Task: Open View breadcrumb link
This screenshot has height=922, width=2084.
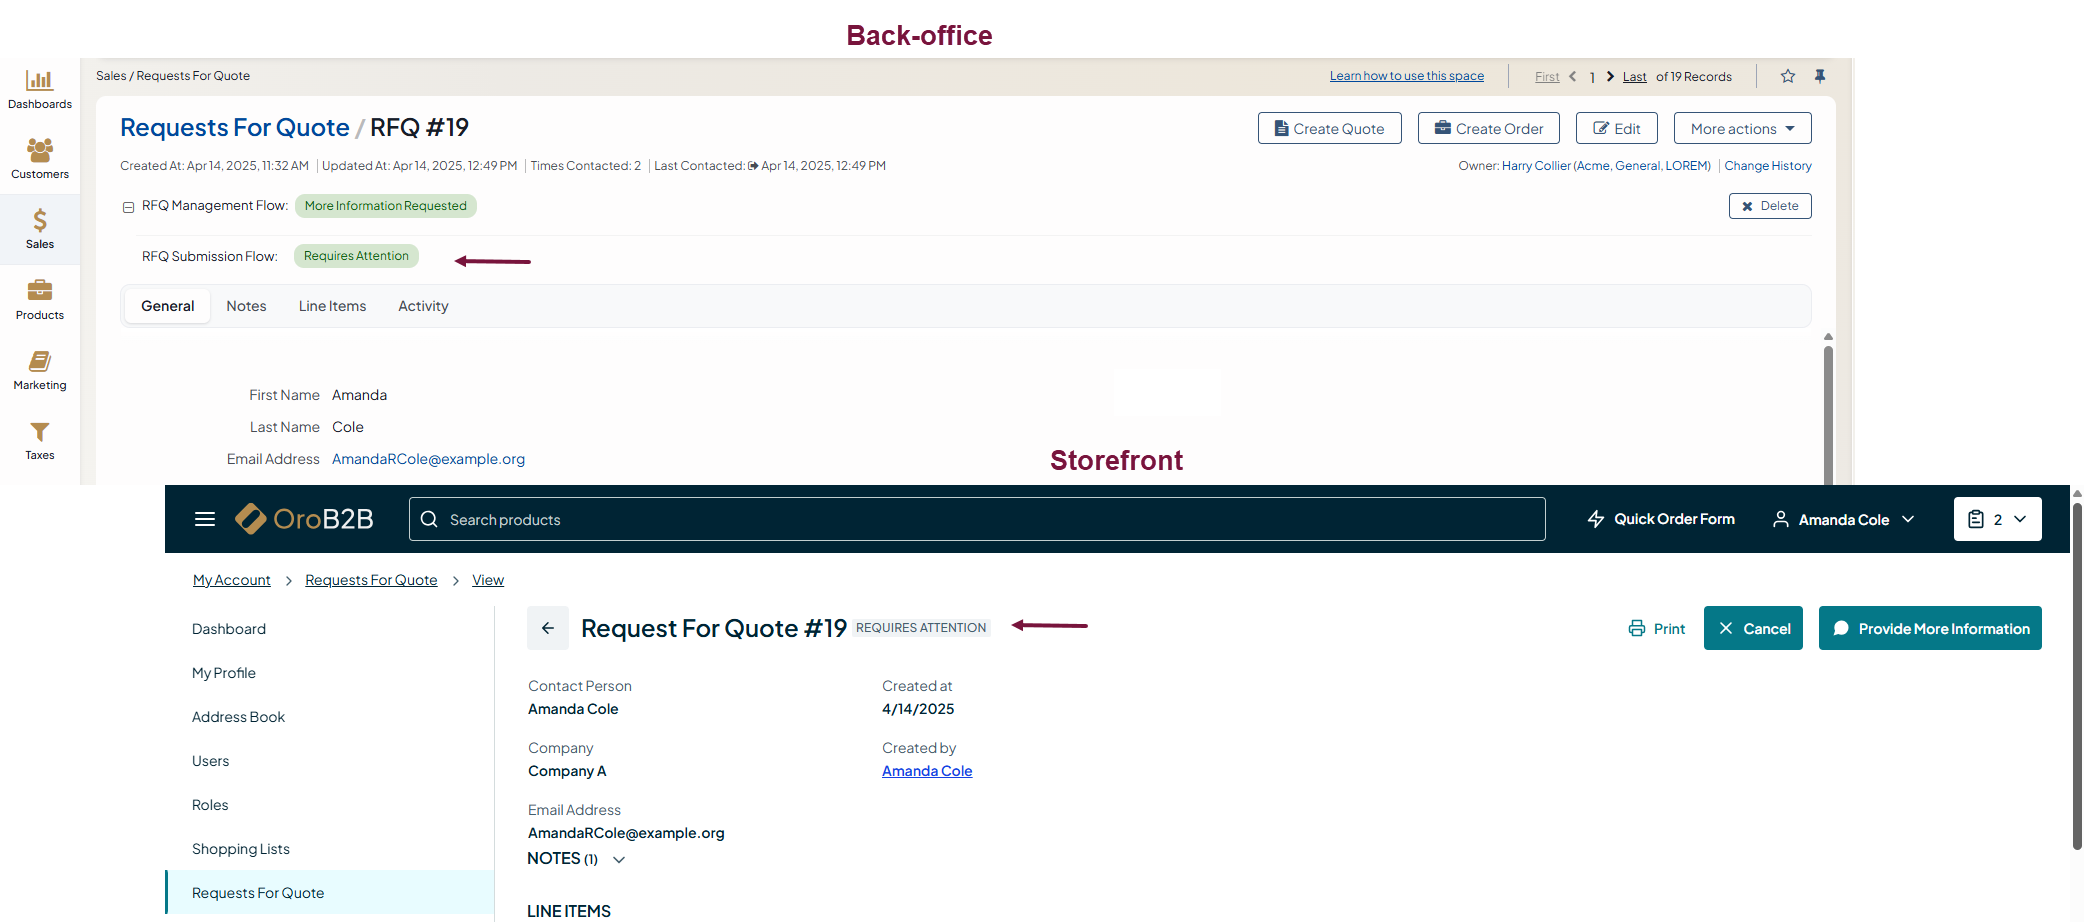Action: point(488,580)
